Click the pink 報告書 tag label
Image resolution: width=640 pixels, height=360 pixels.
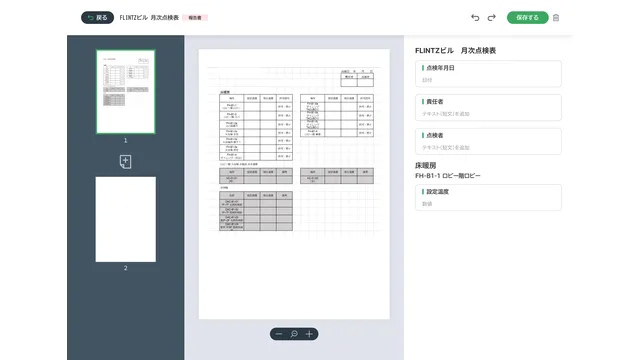195,18
